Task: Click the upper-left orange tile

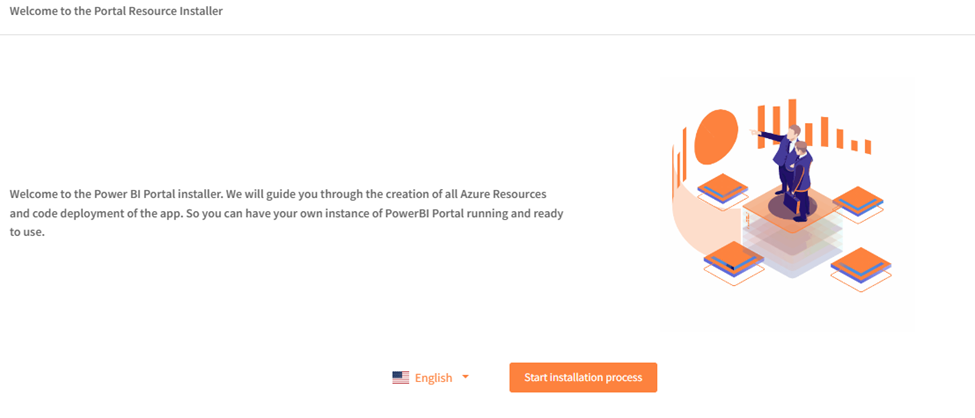Action: pos(725,186)
